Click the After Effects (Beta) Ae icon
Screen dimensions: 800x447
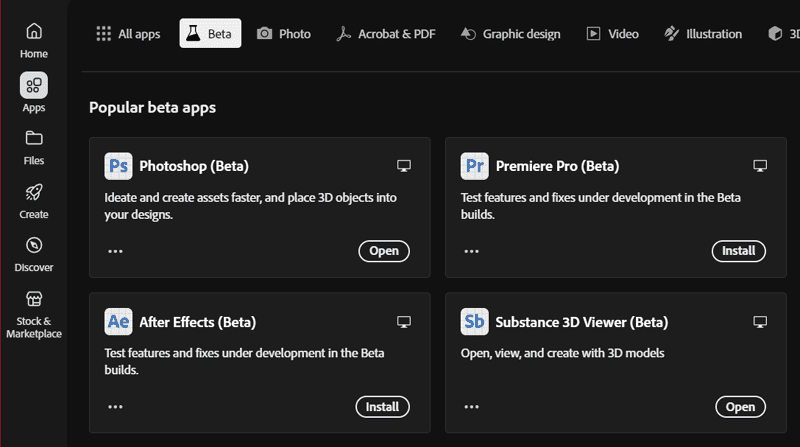pyautogui.click(x=118, y=321)
